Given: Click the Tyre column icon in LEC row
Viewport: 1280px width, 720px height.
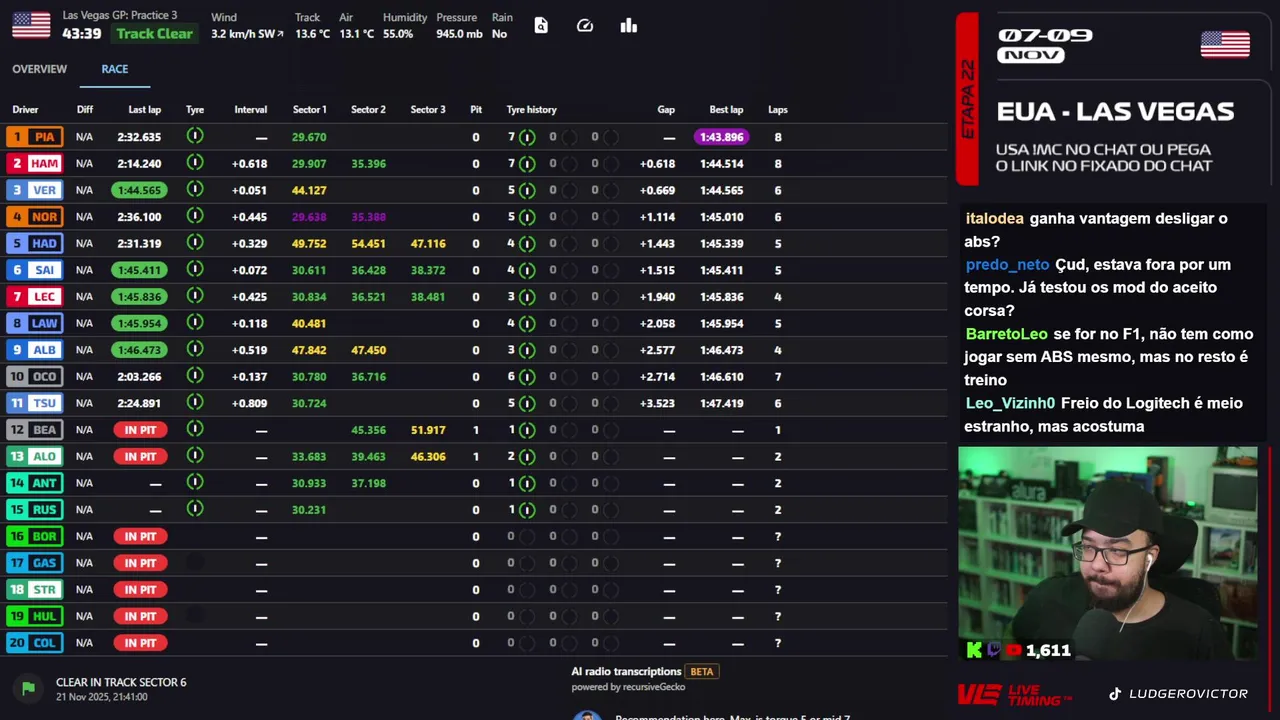Looking at the screenshot, I should pyautogui.click(x=195, y=296).
